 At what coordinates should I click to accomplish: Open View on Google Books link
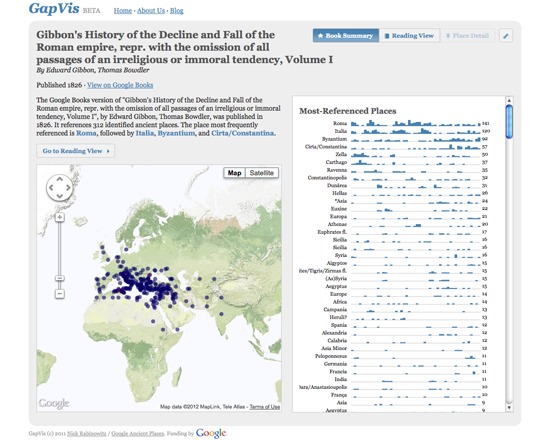pos(120,85)
